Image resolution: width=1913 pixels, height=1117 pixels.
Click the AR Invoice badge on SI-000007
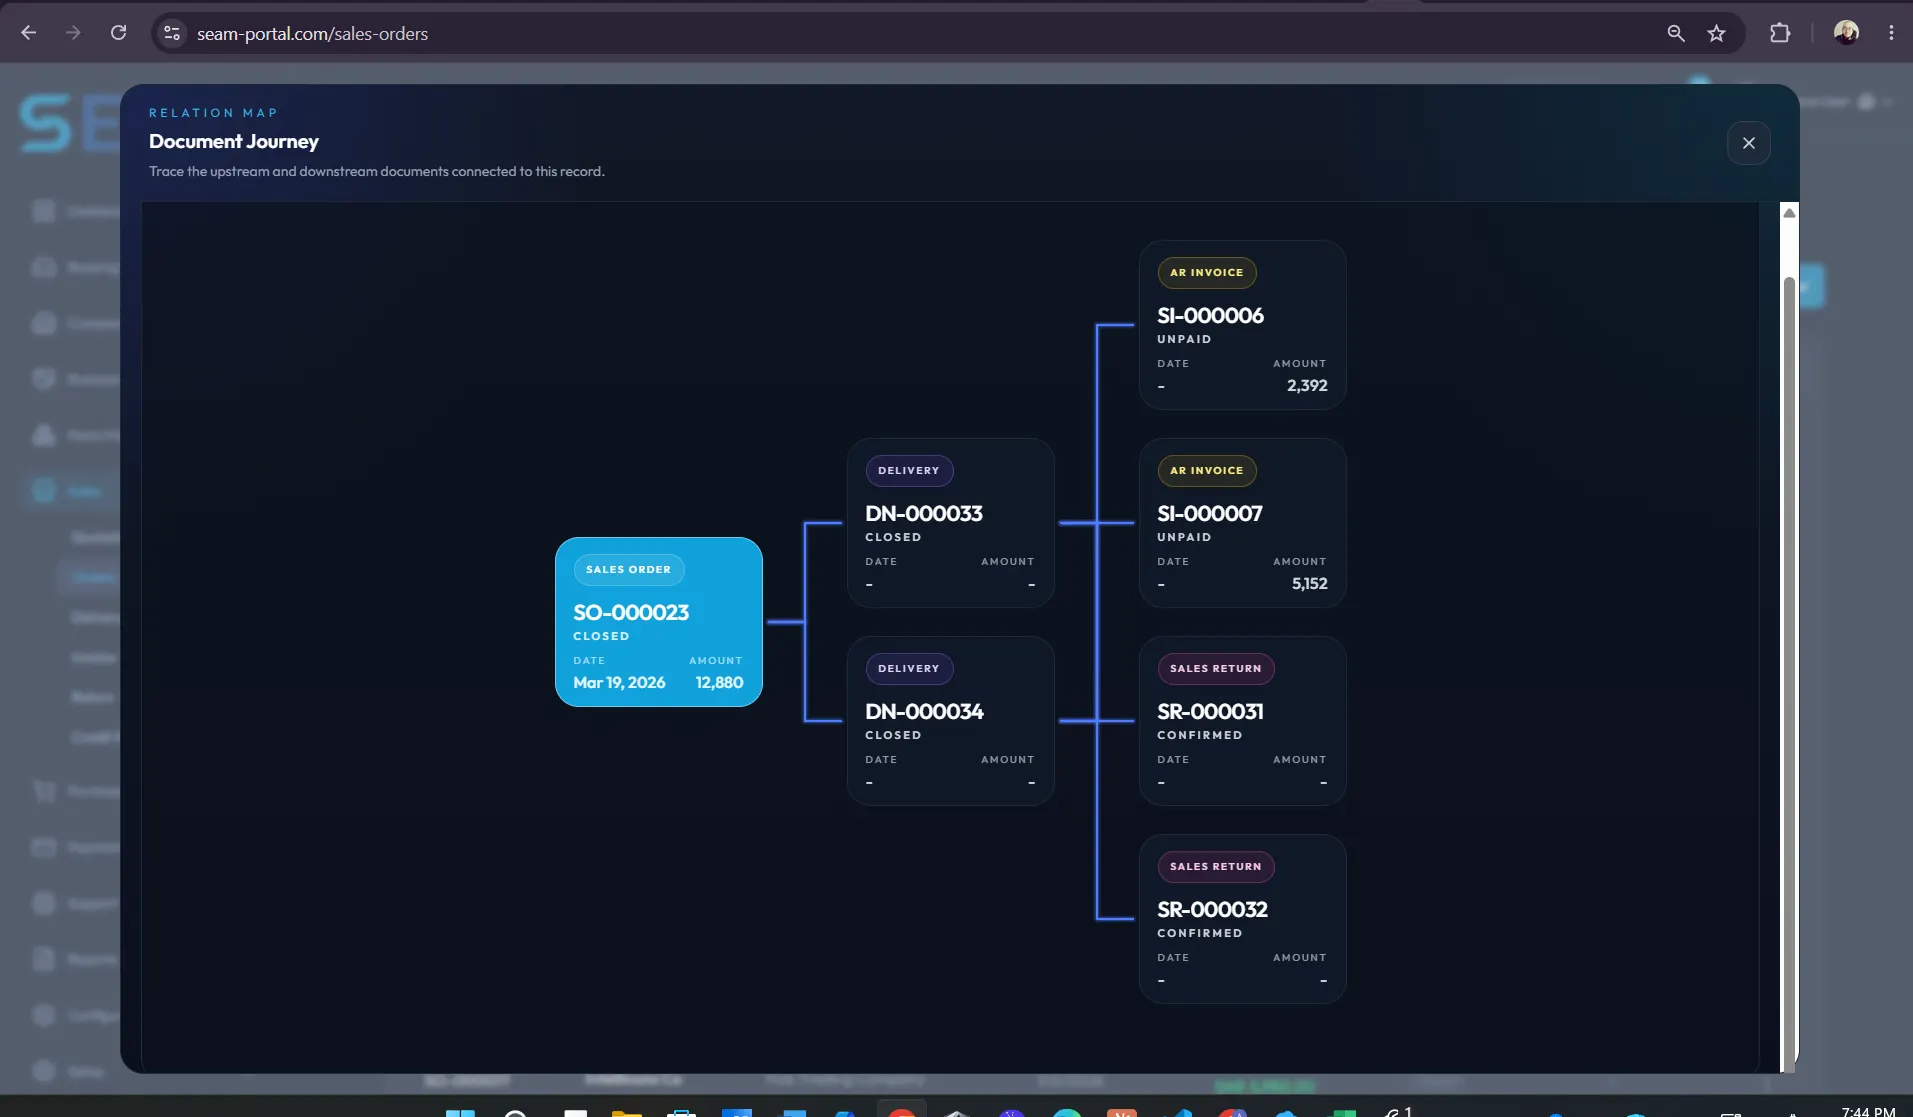(x=1207, y=471)
